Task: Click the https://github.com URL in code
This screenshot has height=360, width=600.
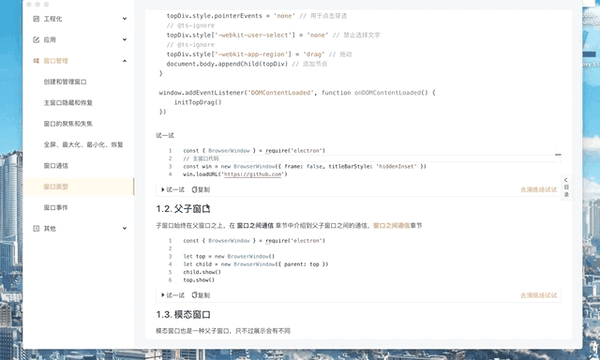Action: pyautogui.click(x=253, y=174)
